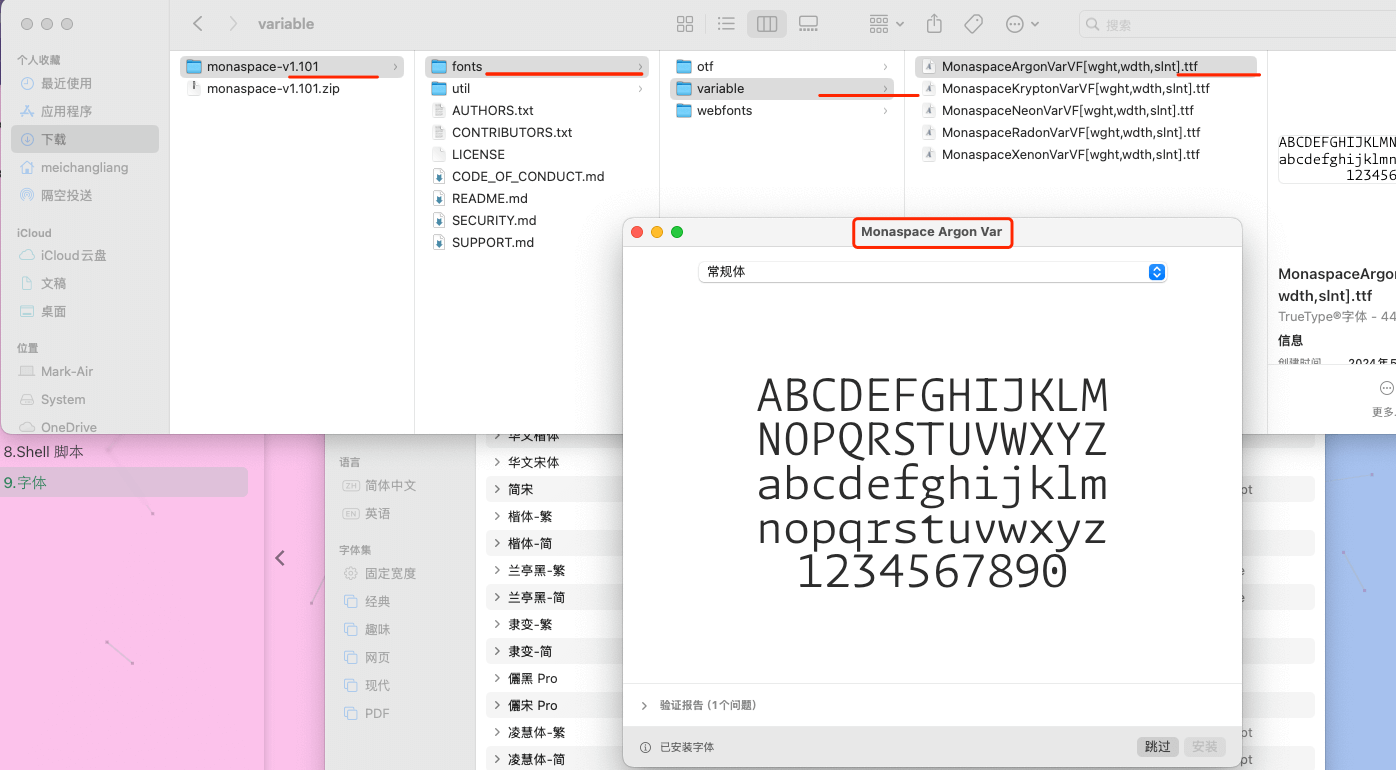Switch Finder to icon view
Viewport: 1396px width, 770px height.
[685, 24]
